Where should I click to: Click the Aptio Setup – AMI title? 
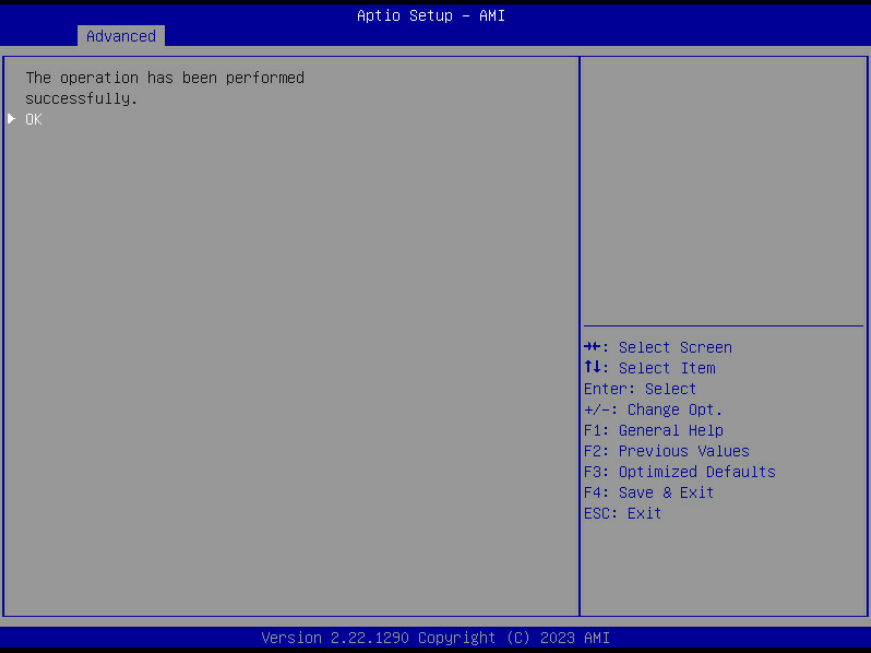(431, 16)
